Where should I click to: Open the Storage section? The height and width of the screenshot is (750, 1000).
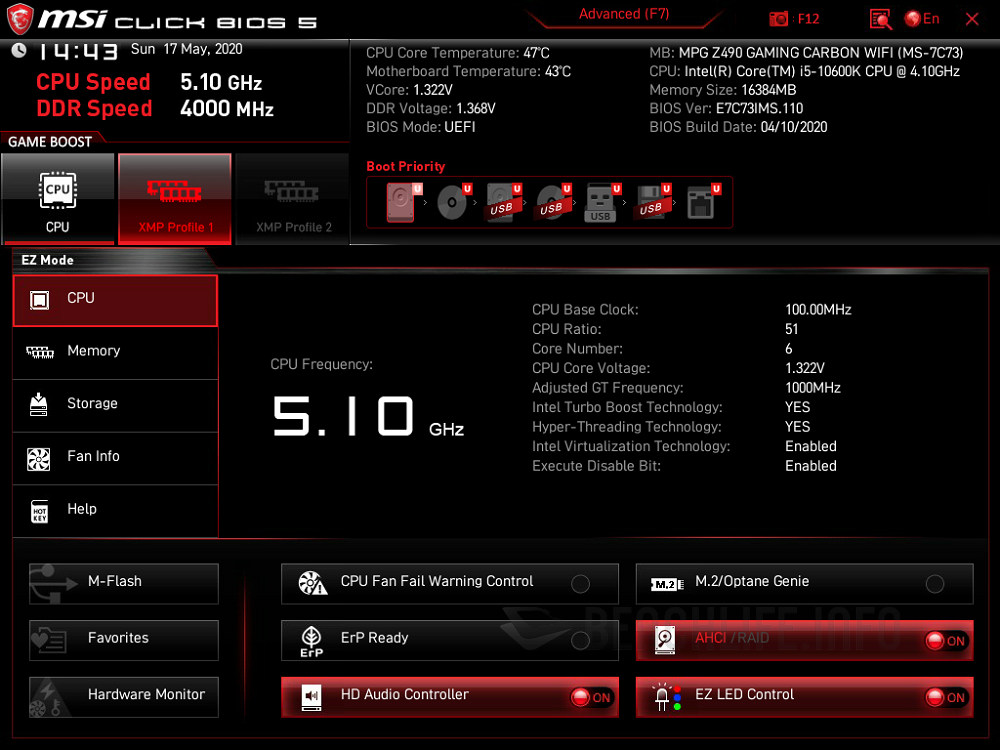[114, 404]
